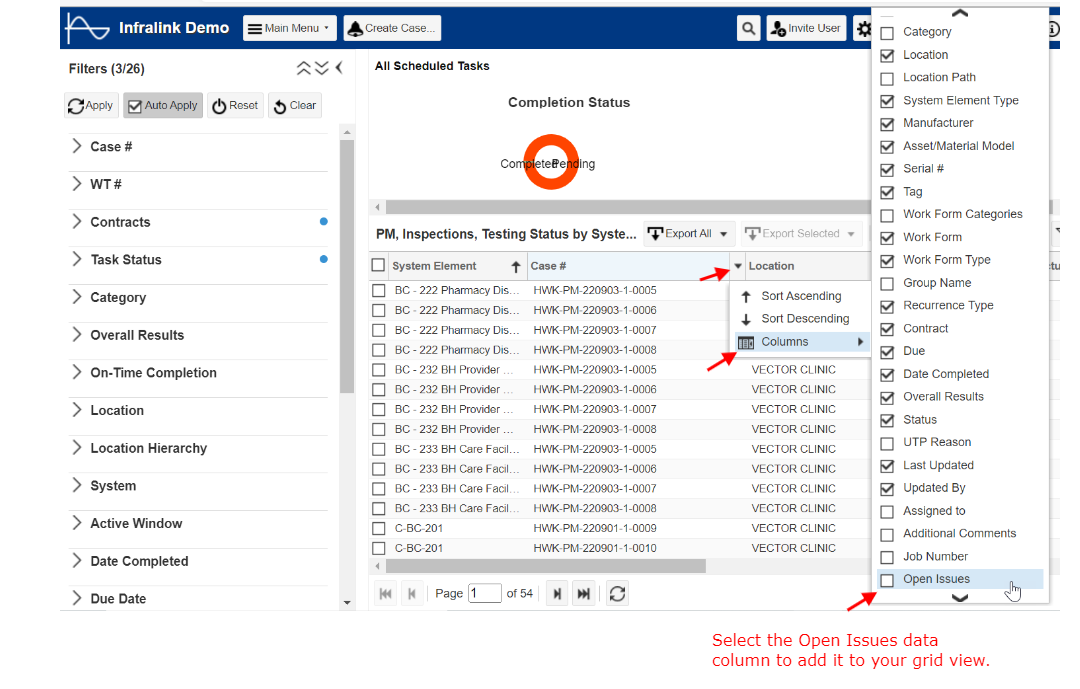Collapse all filters double-chevron up icon

click(x=304, y=68)
